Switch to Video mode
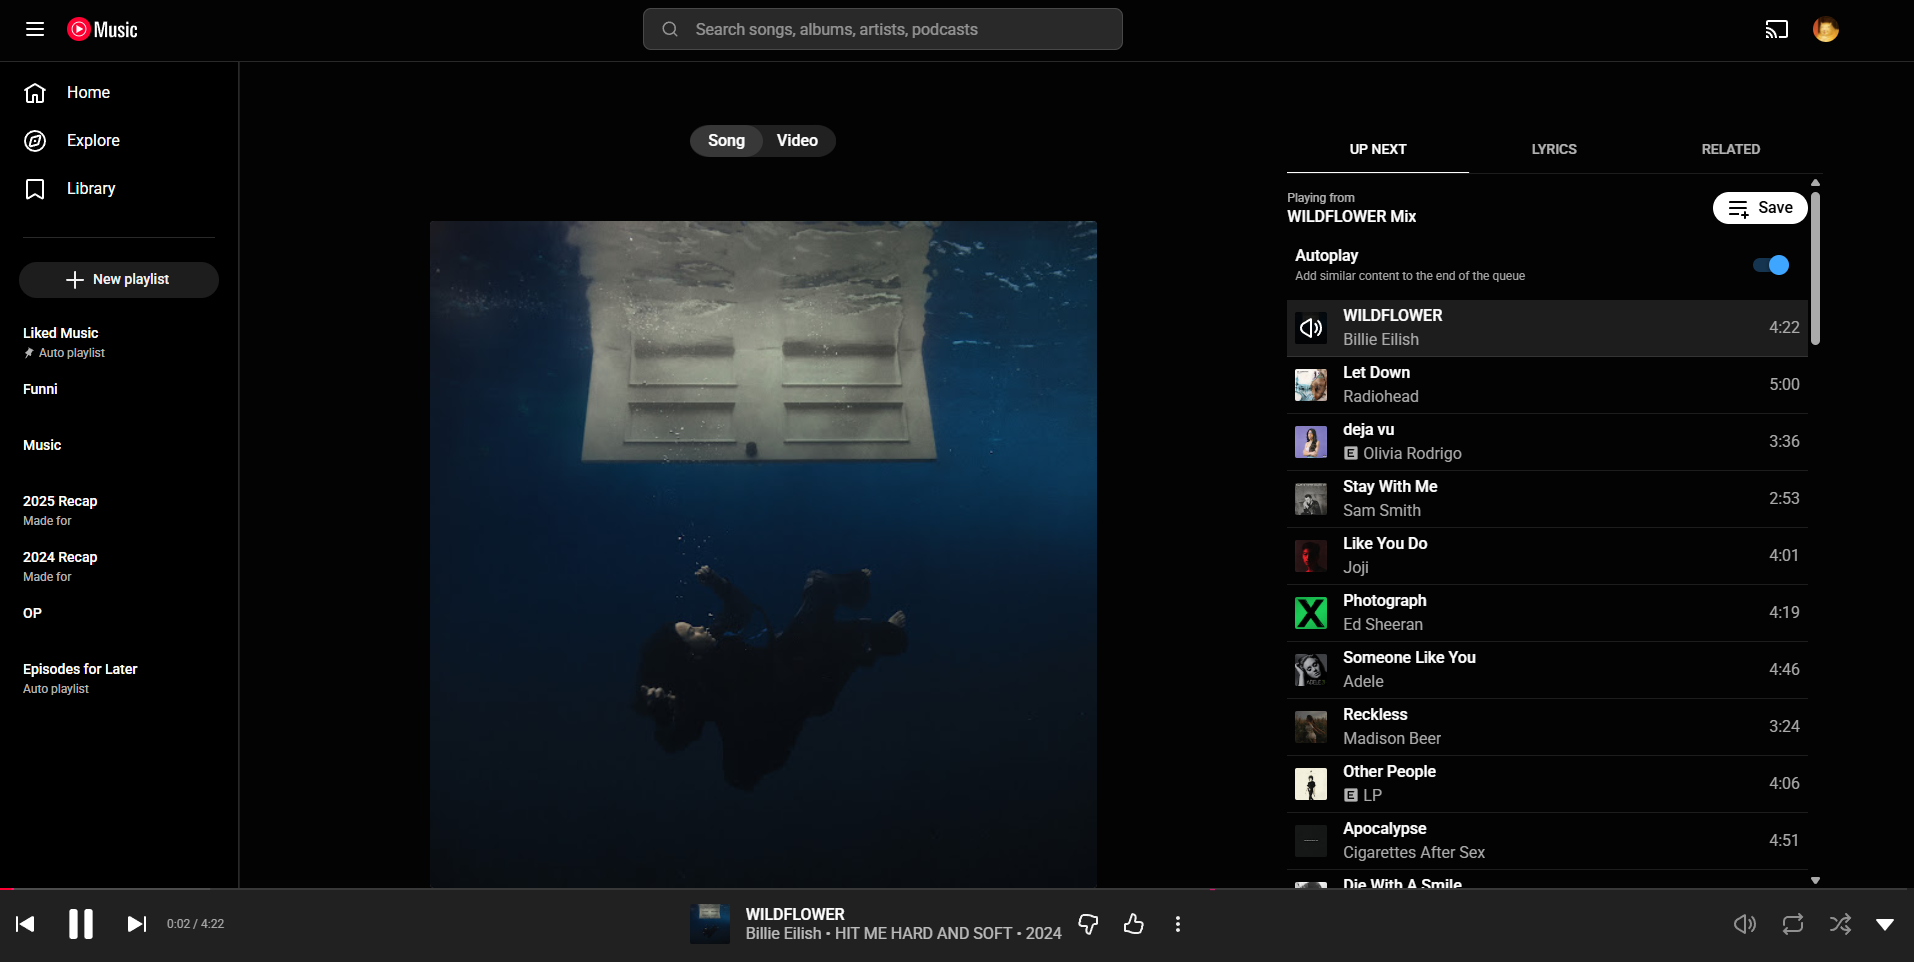1914x962 pixels. 797,140
